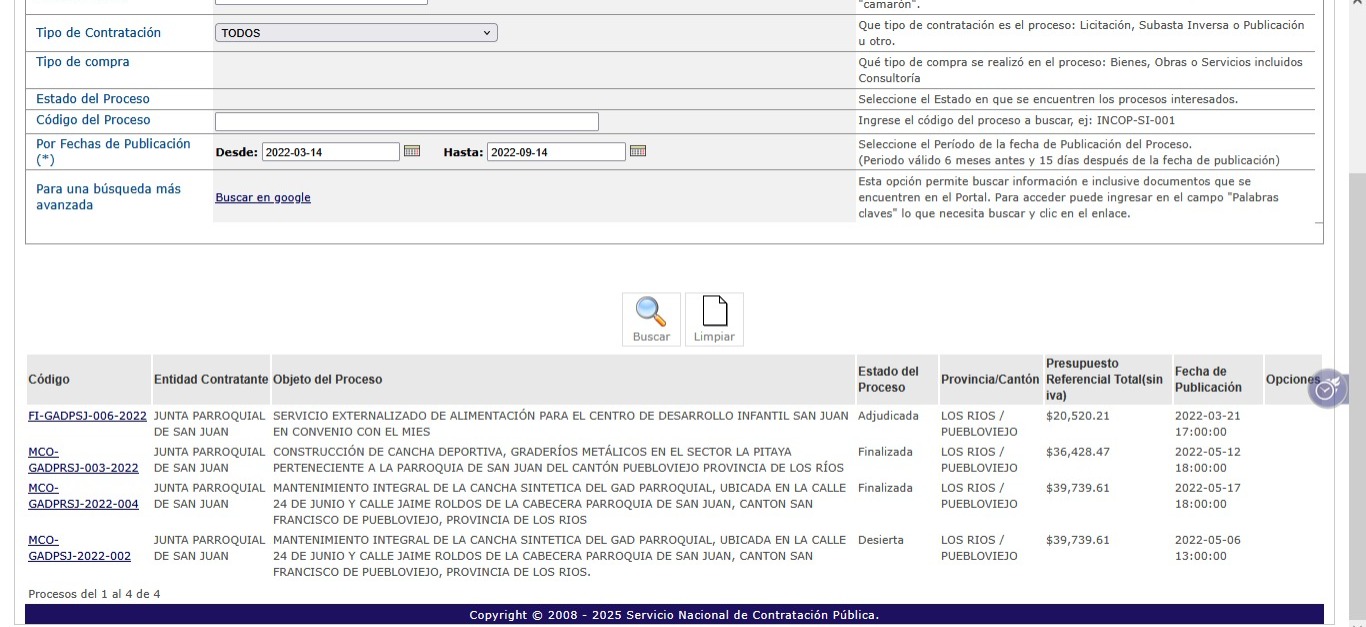Open the Hasta date calendar icon

point(638,151)
